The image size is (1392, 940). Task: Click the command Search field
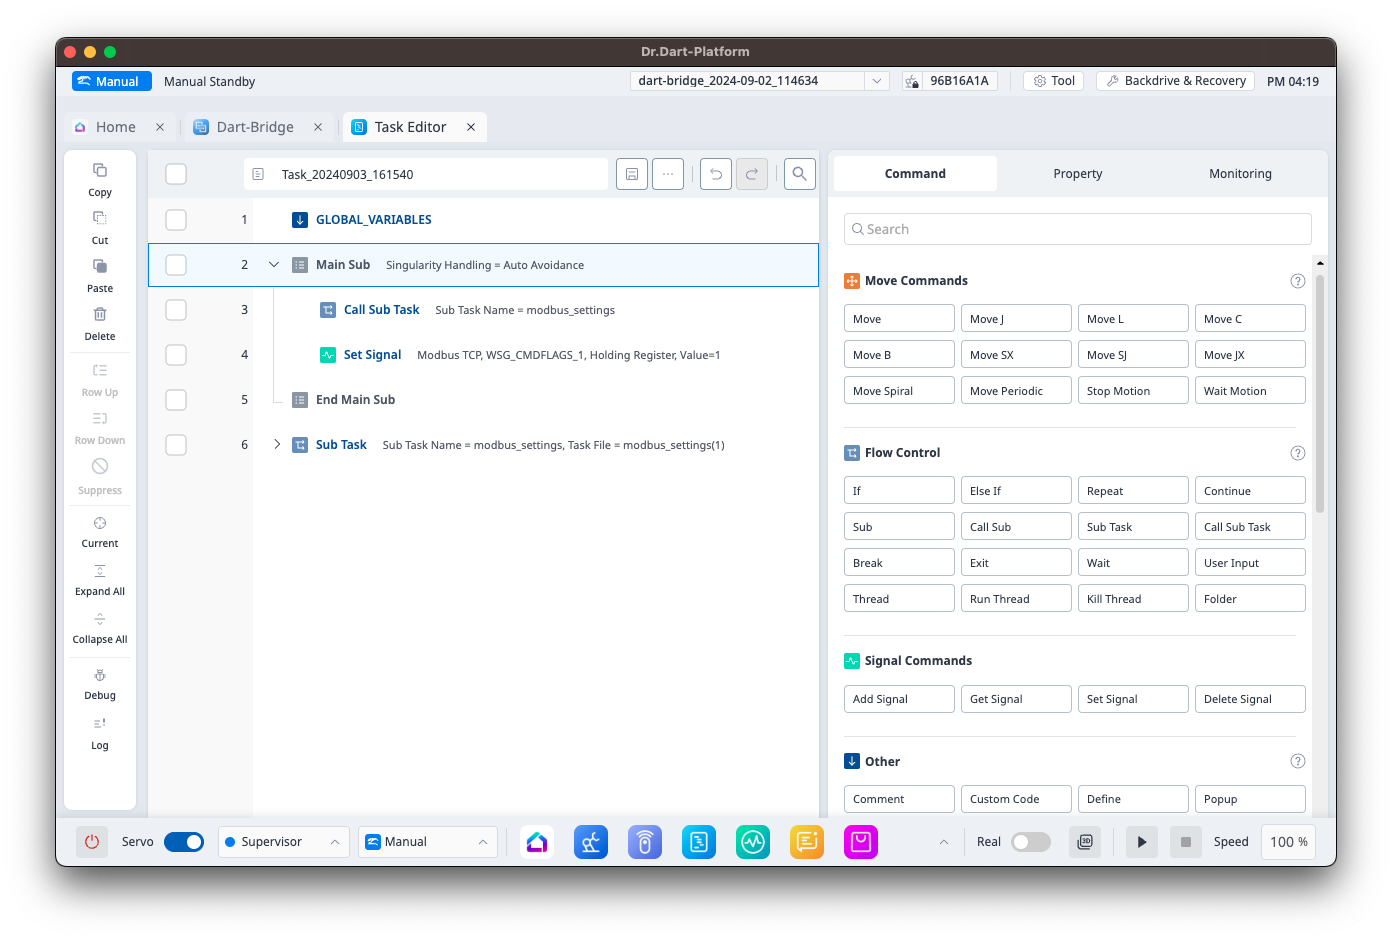point(1077,229)
